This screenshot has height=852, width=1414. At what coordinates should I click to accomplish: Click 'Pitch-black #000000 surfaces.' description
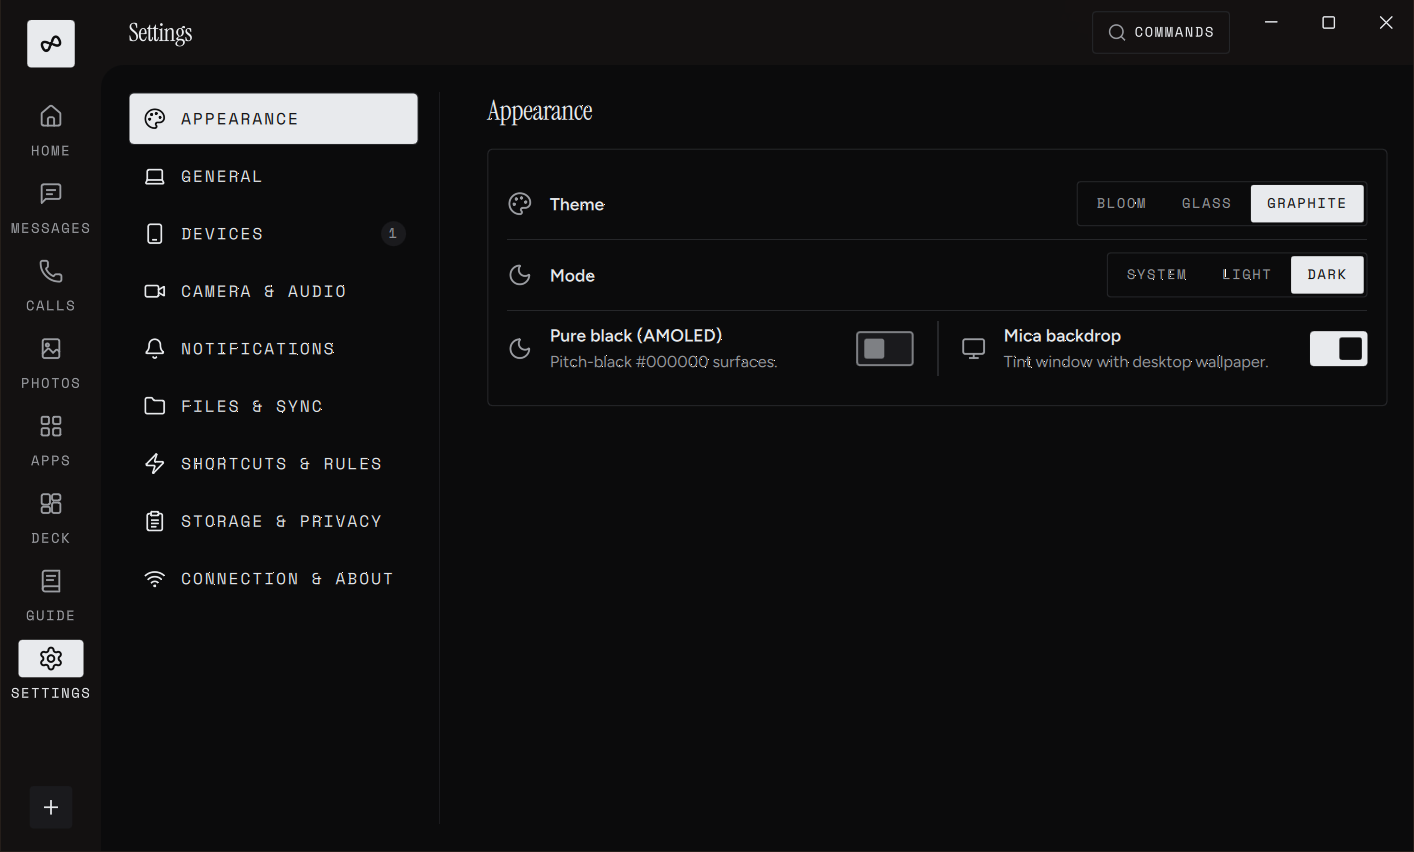coord(664,362)
